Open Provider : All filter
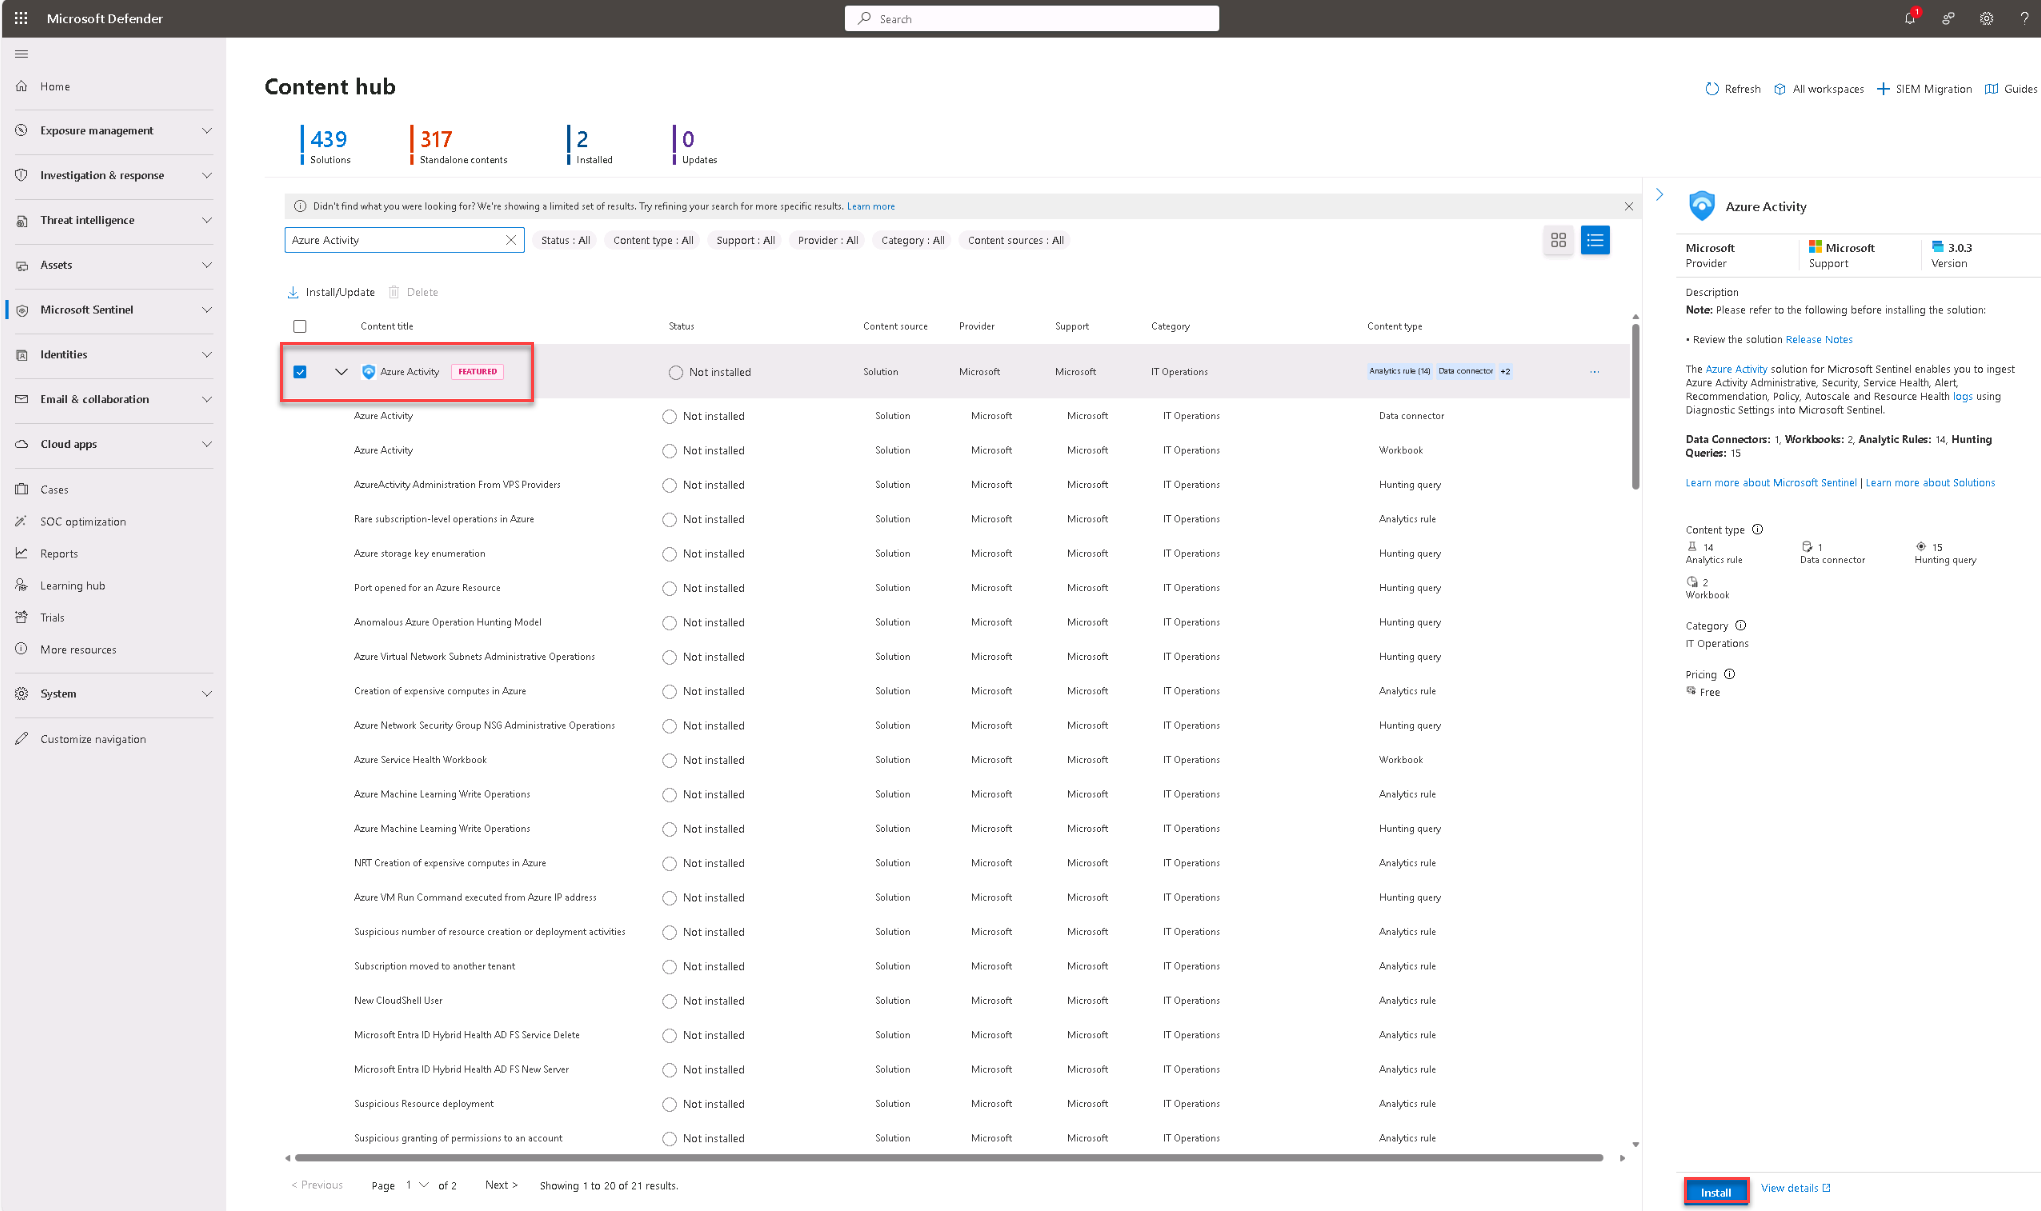 click(x=828, y=240)
